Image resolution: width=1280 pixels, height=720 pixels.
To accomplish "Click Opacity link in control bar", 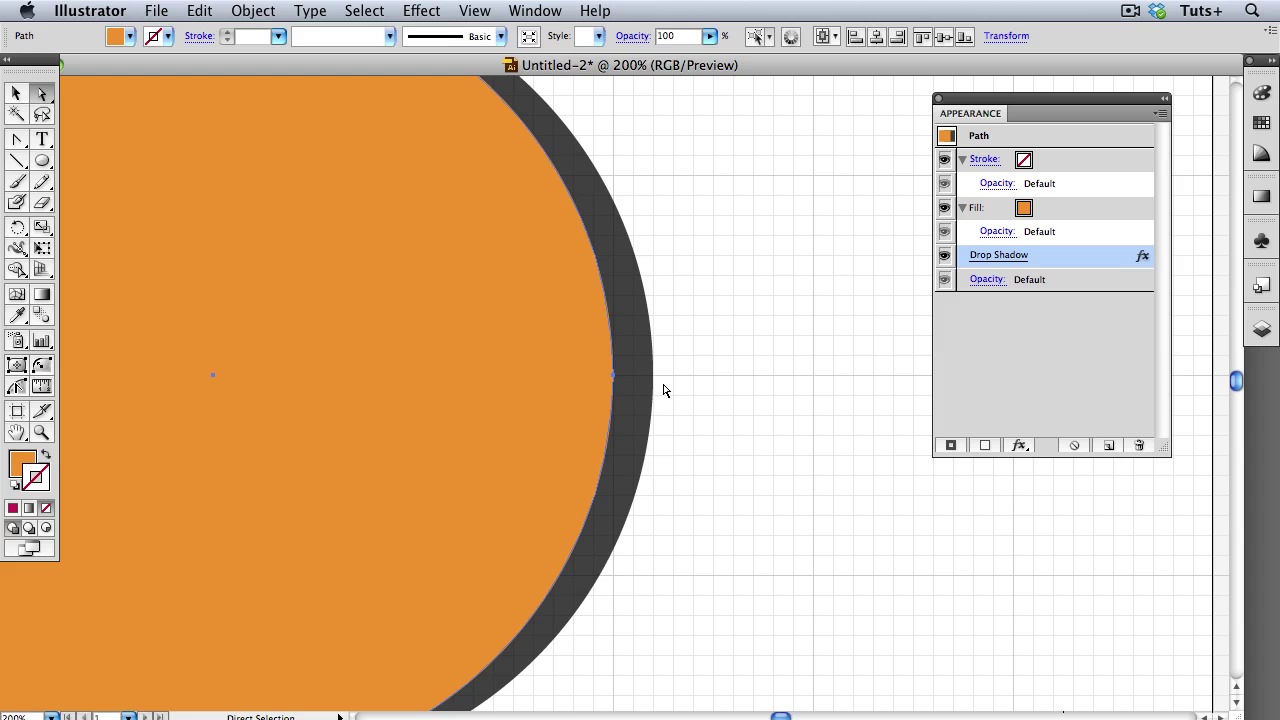I will coord(632,36).
